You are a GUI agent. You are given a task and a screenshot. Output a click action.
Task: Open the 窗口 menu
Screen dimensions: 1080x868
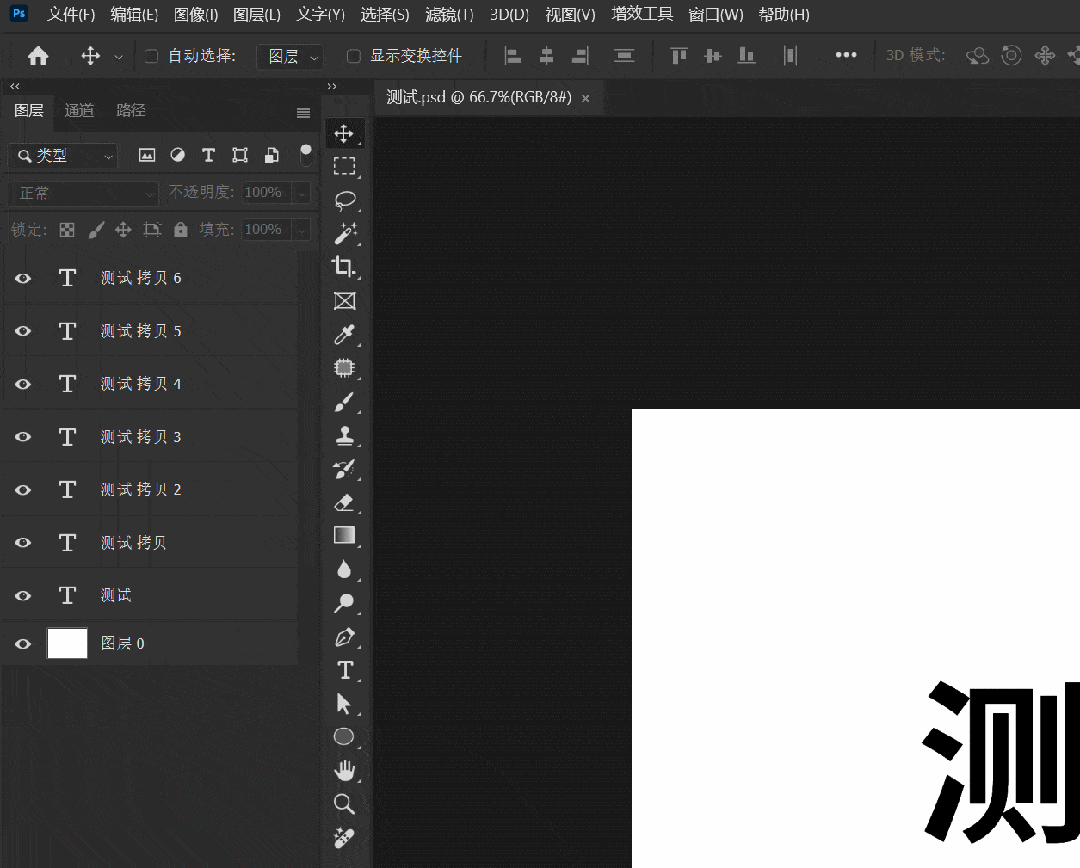tap(716, 14)
